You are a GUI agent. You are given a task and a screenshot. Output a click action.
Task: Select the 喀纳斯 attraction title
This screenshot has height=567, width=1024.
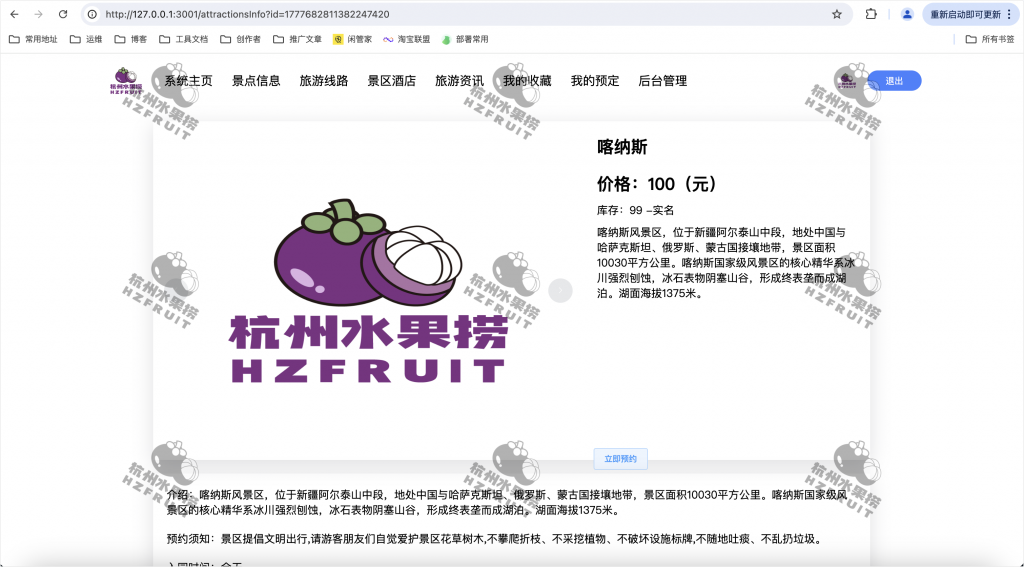click(x=622, y=147)
